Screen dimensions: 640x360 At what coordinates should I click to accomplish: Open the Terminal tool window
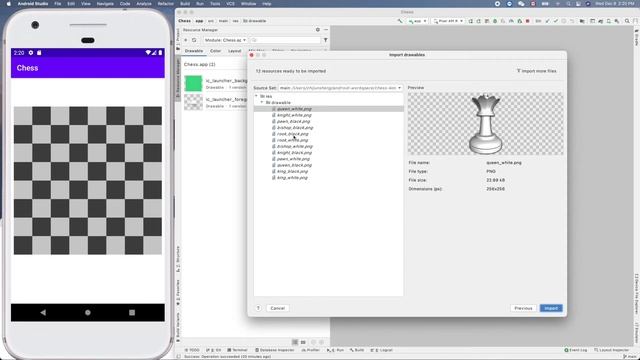pos(238,350)
